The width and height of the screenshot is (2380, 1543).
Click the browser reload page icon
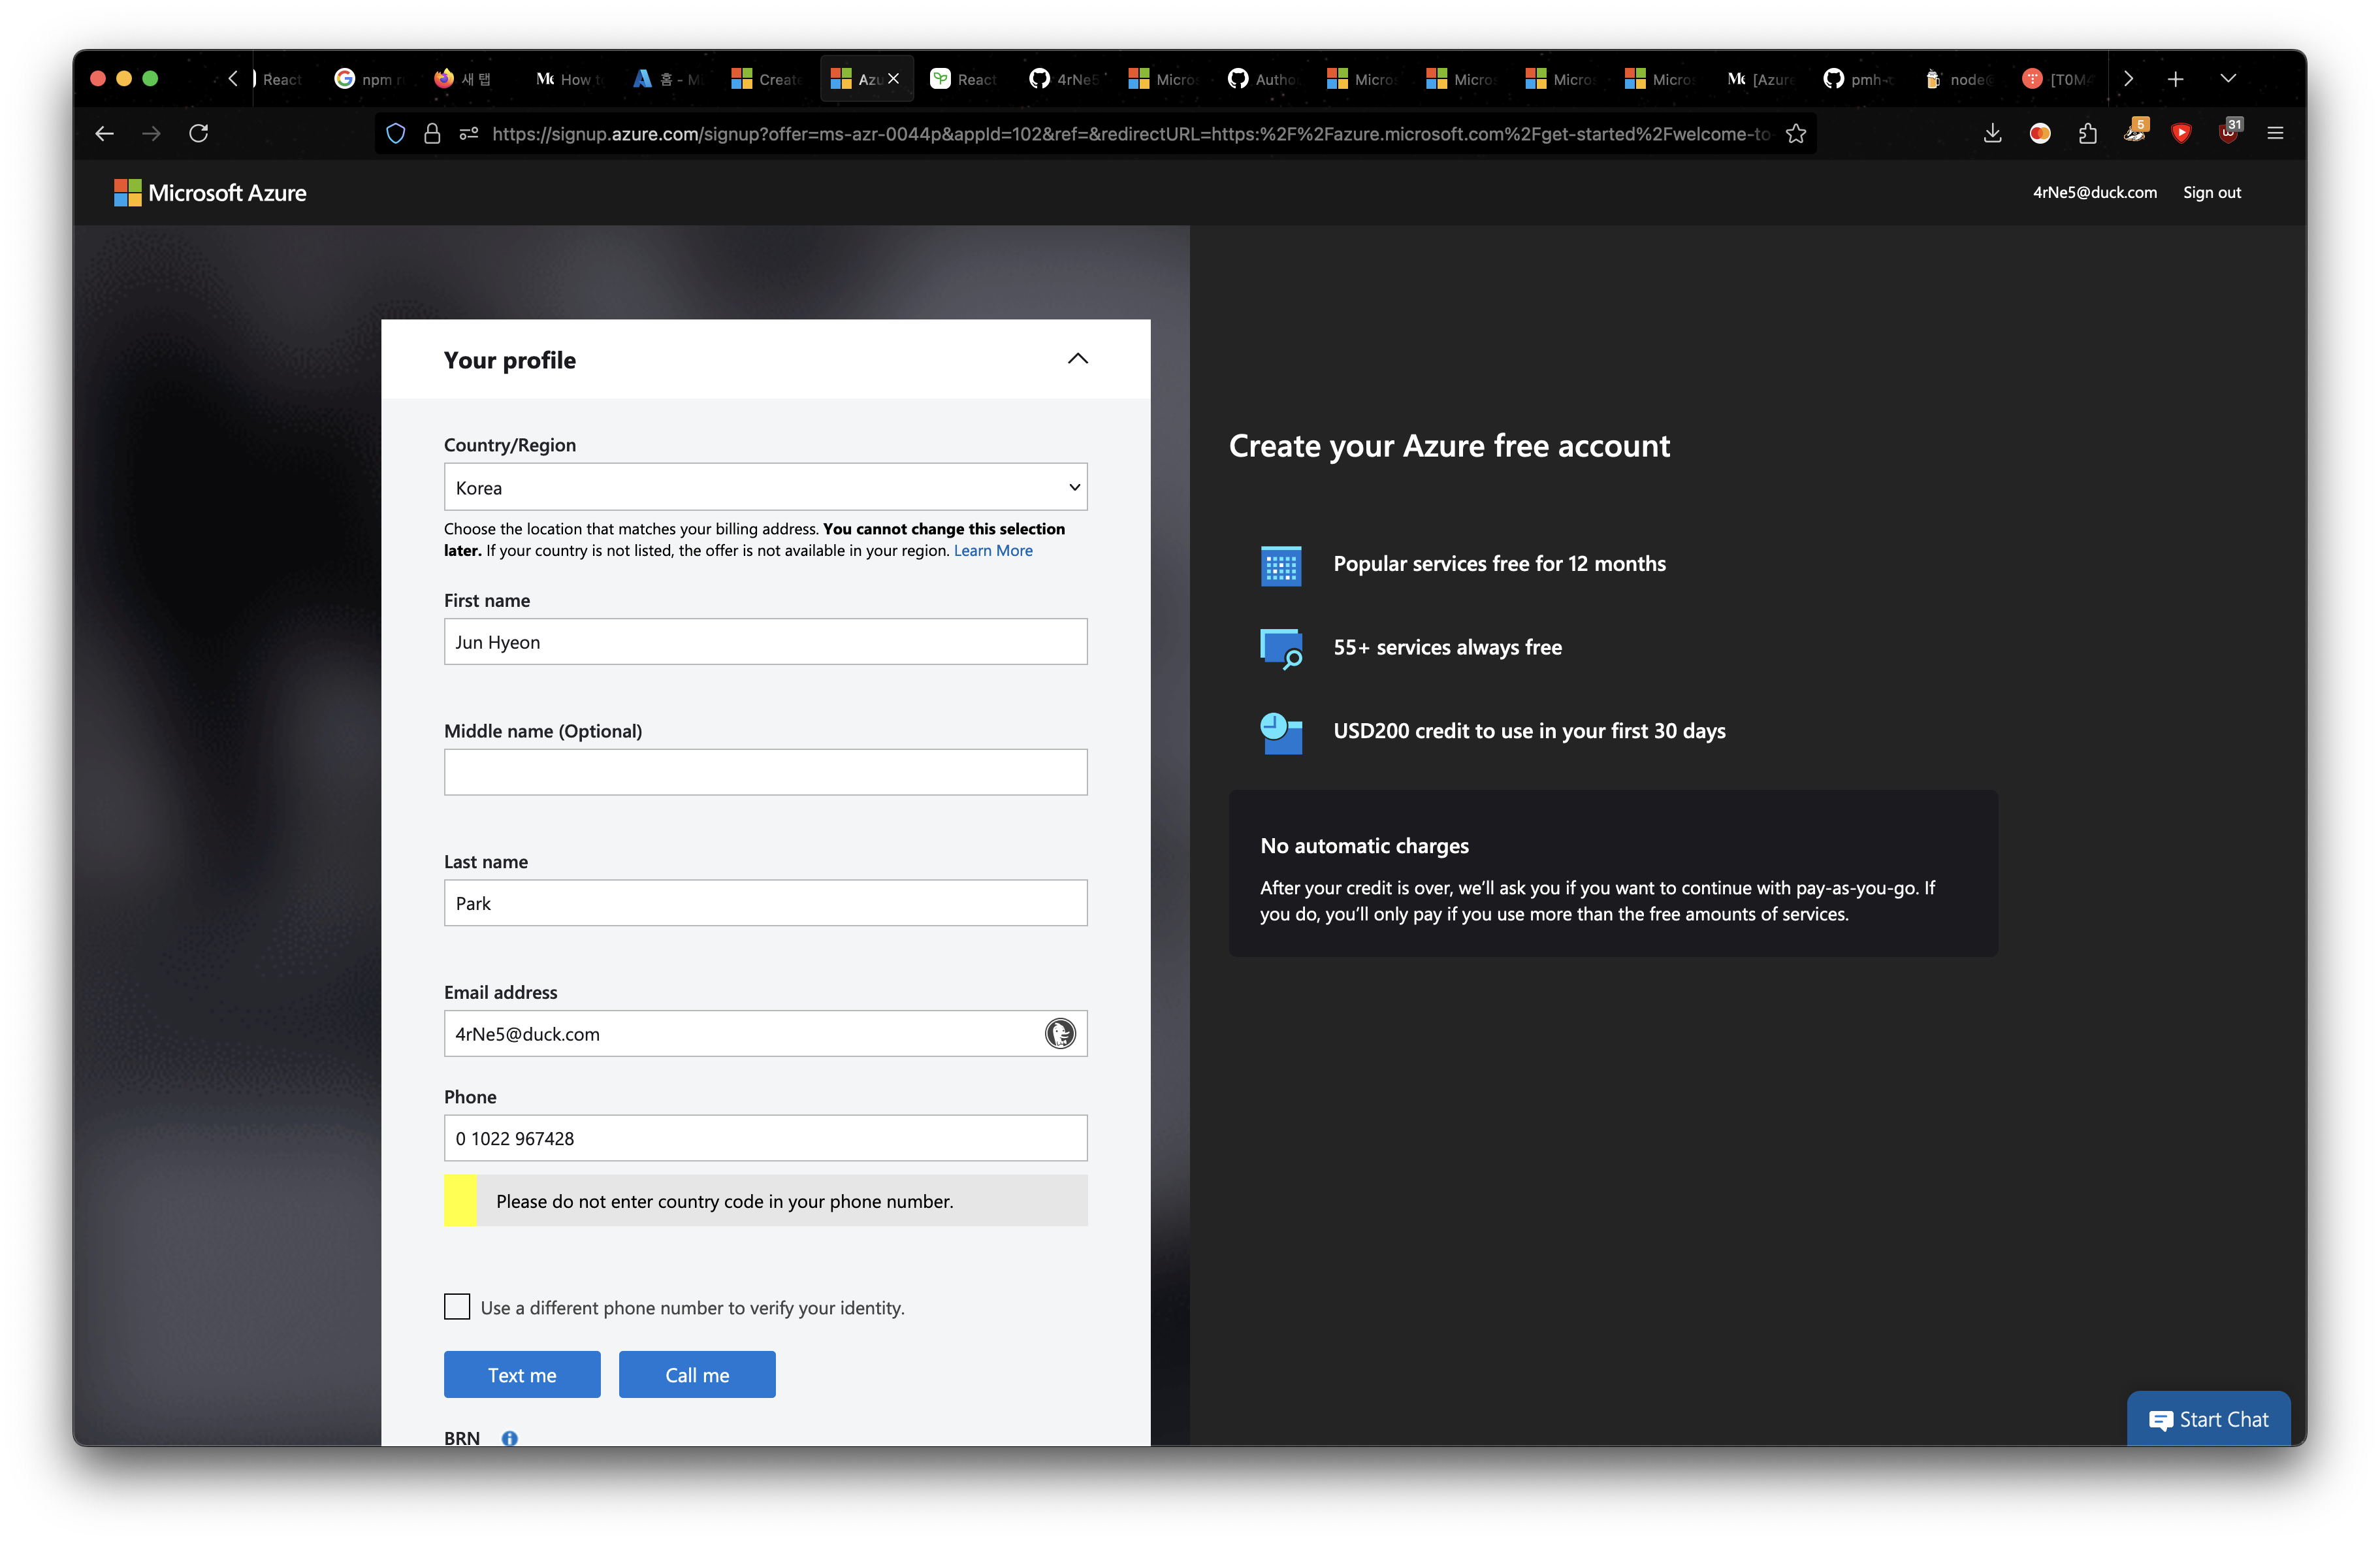198,133
